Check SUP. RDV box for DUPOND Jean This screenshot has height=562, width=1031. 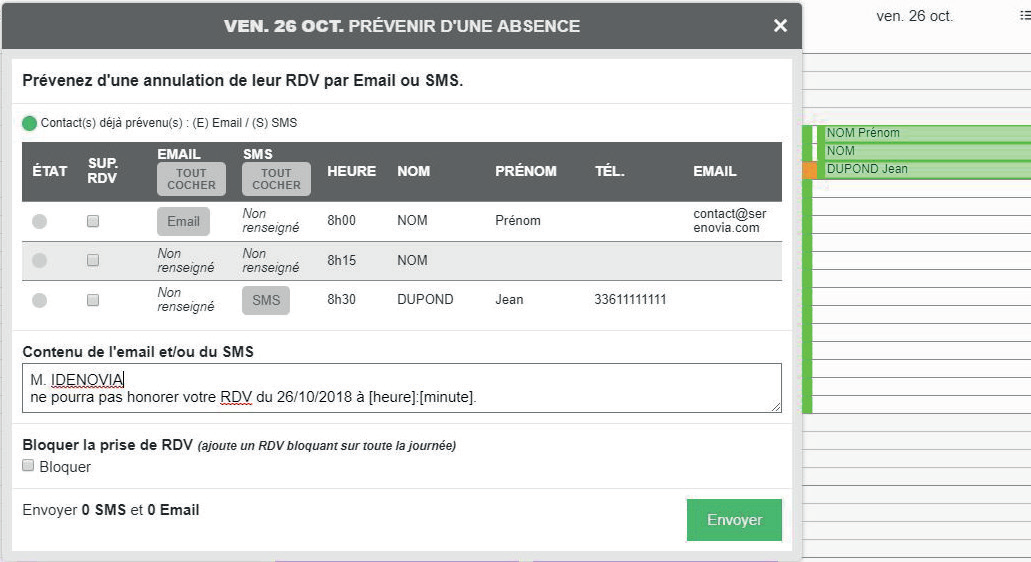tap(93, 300)
